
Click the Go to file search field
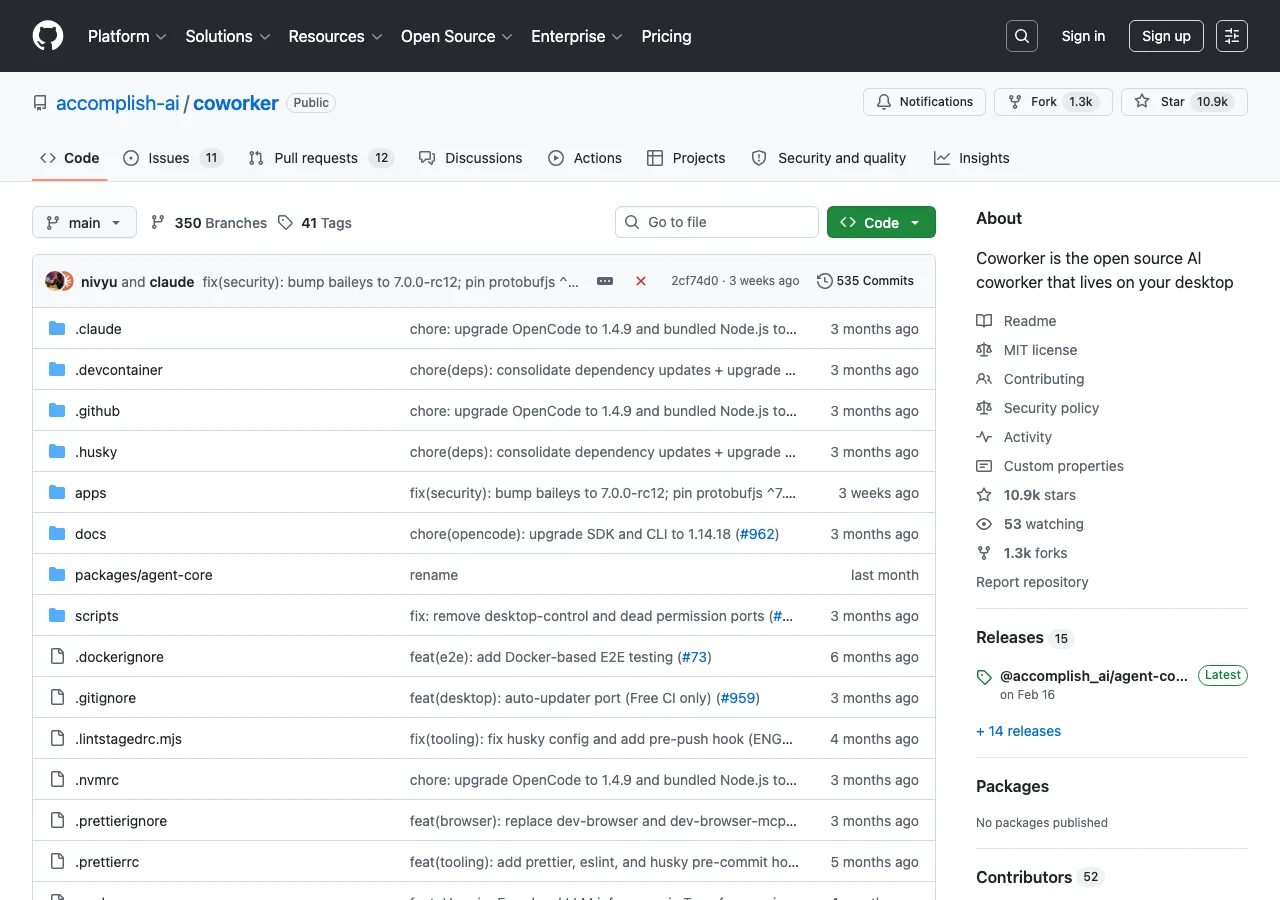(x=717, y=222)
